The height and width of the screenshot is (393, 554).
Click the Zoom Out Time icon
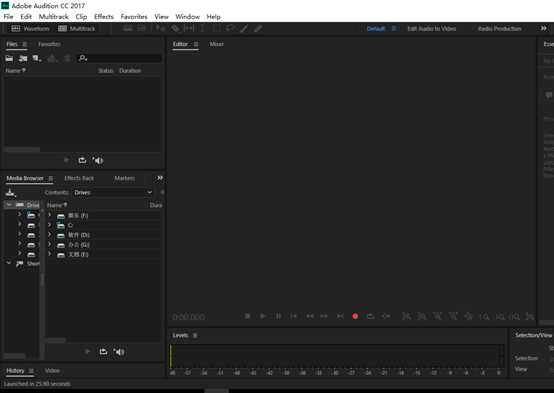tap(453, 316)
